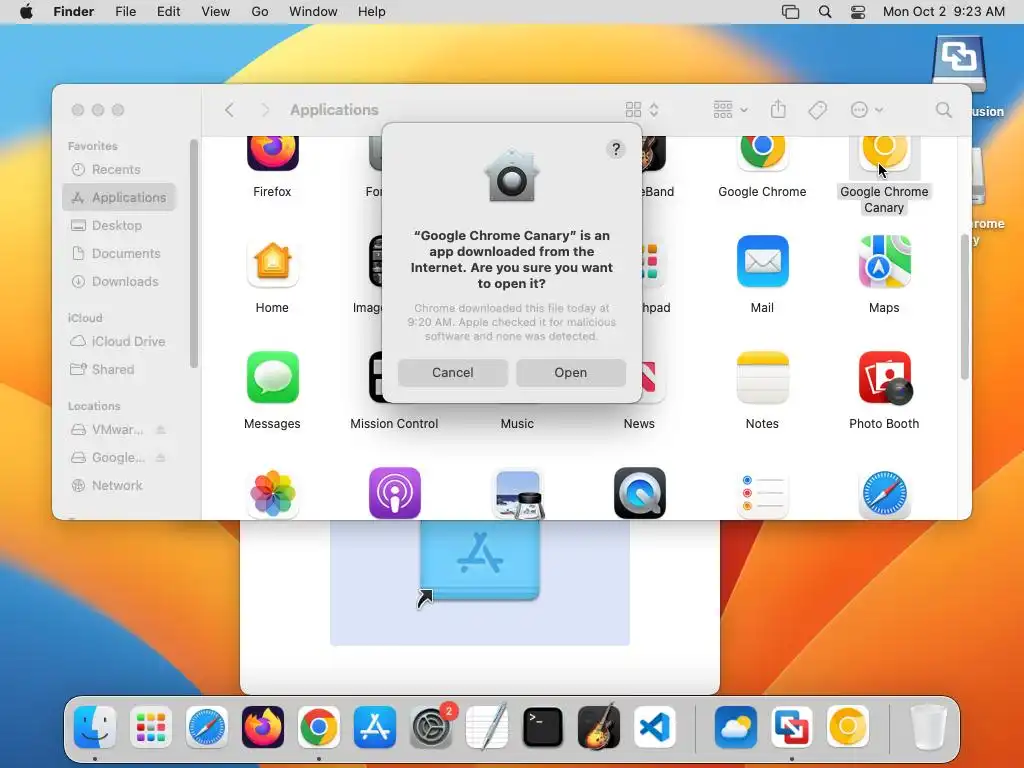Open App Store from the Dock
Image resolution: width=1024 pixels, height=768 pixels.
(375, 727)
